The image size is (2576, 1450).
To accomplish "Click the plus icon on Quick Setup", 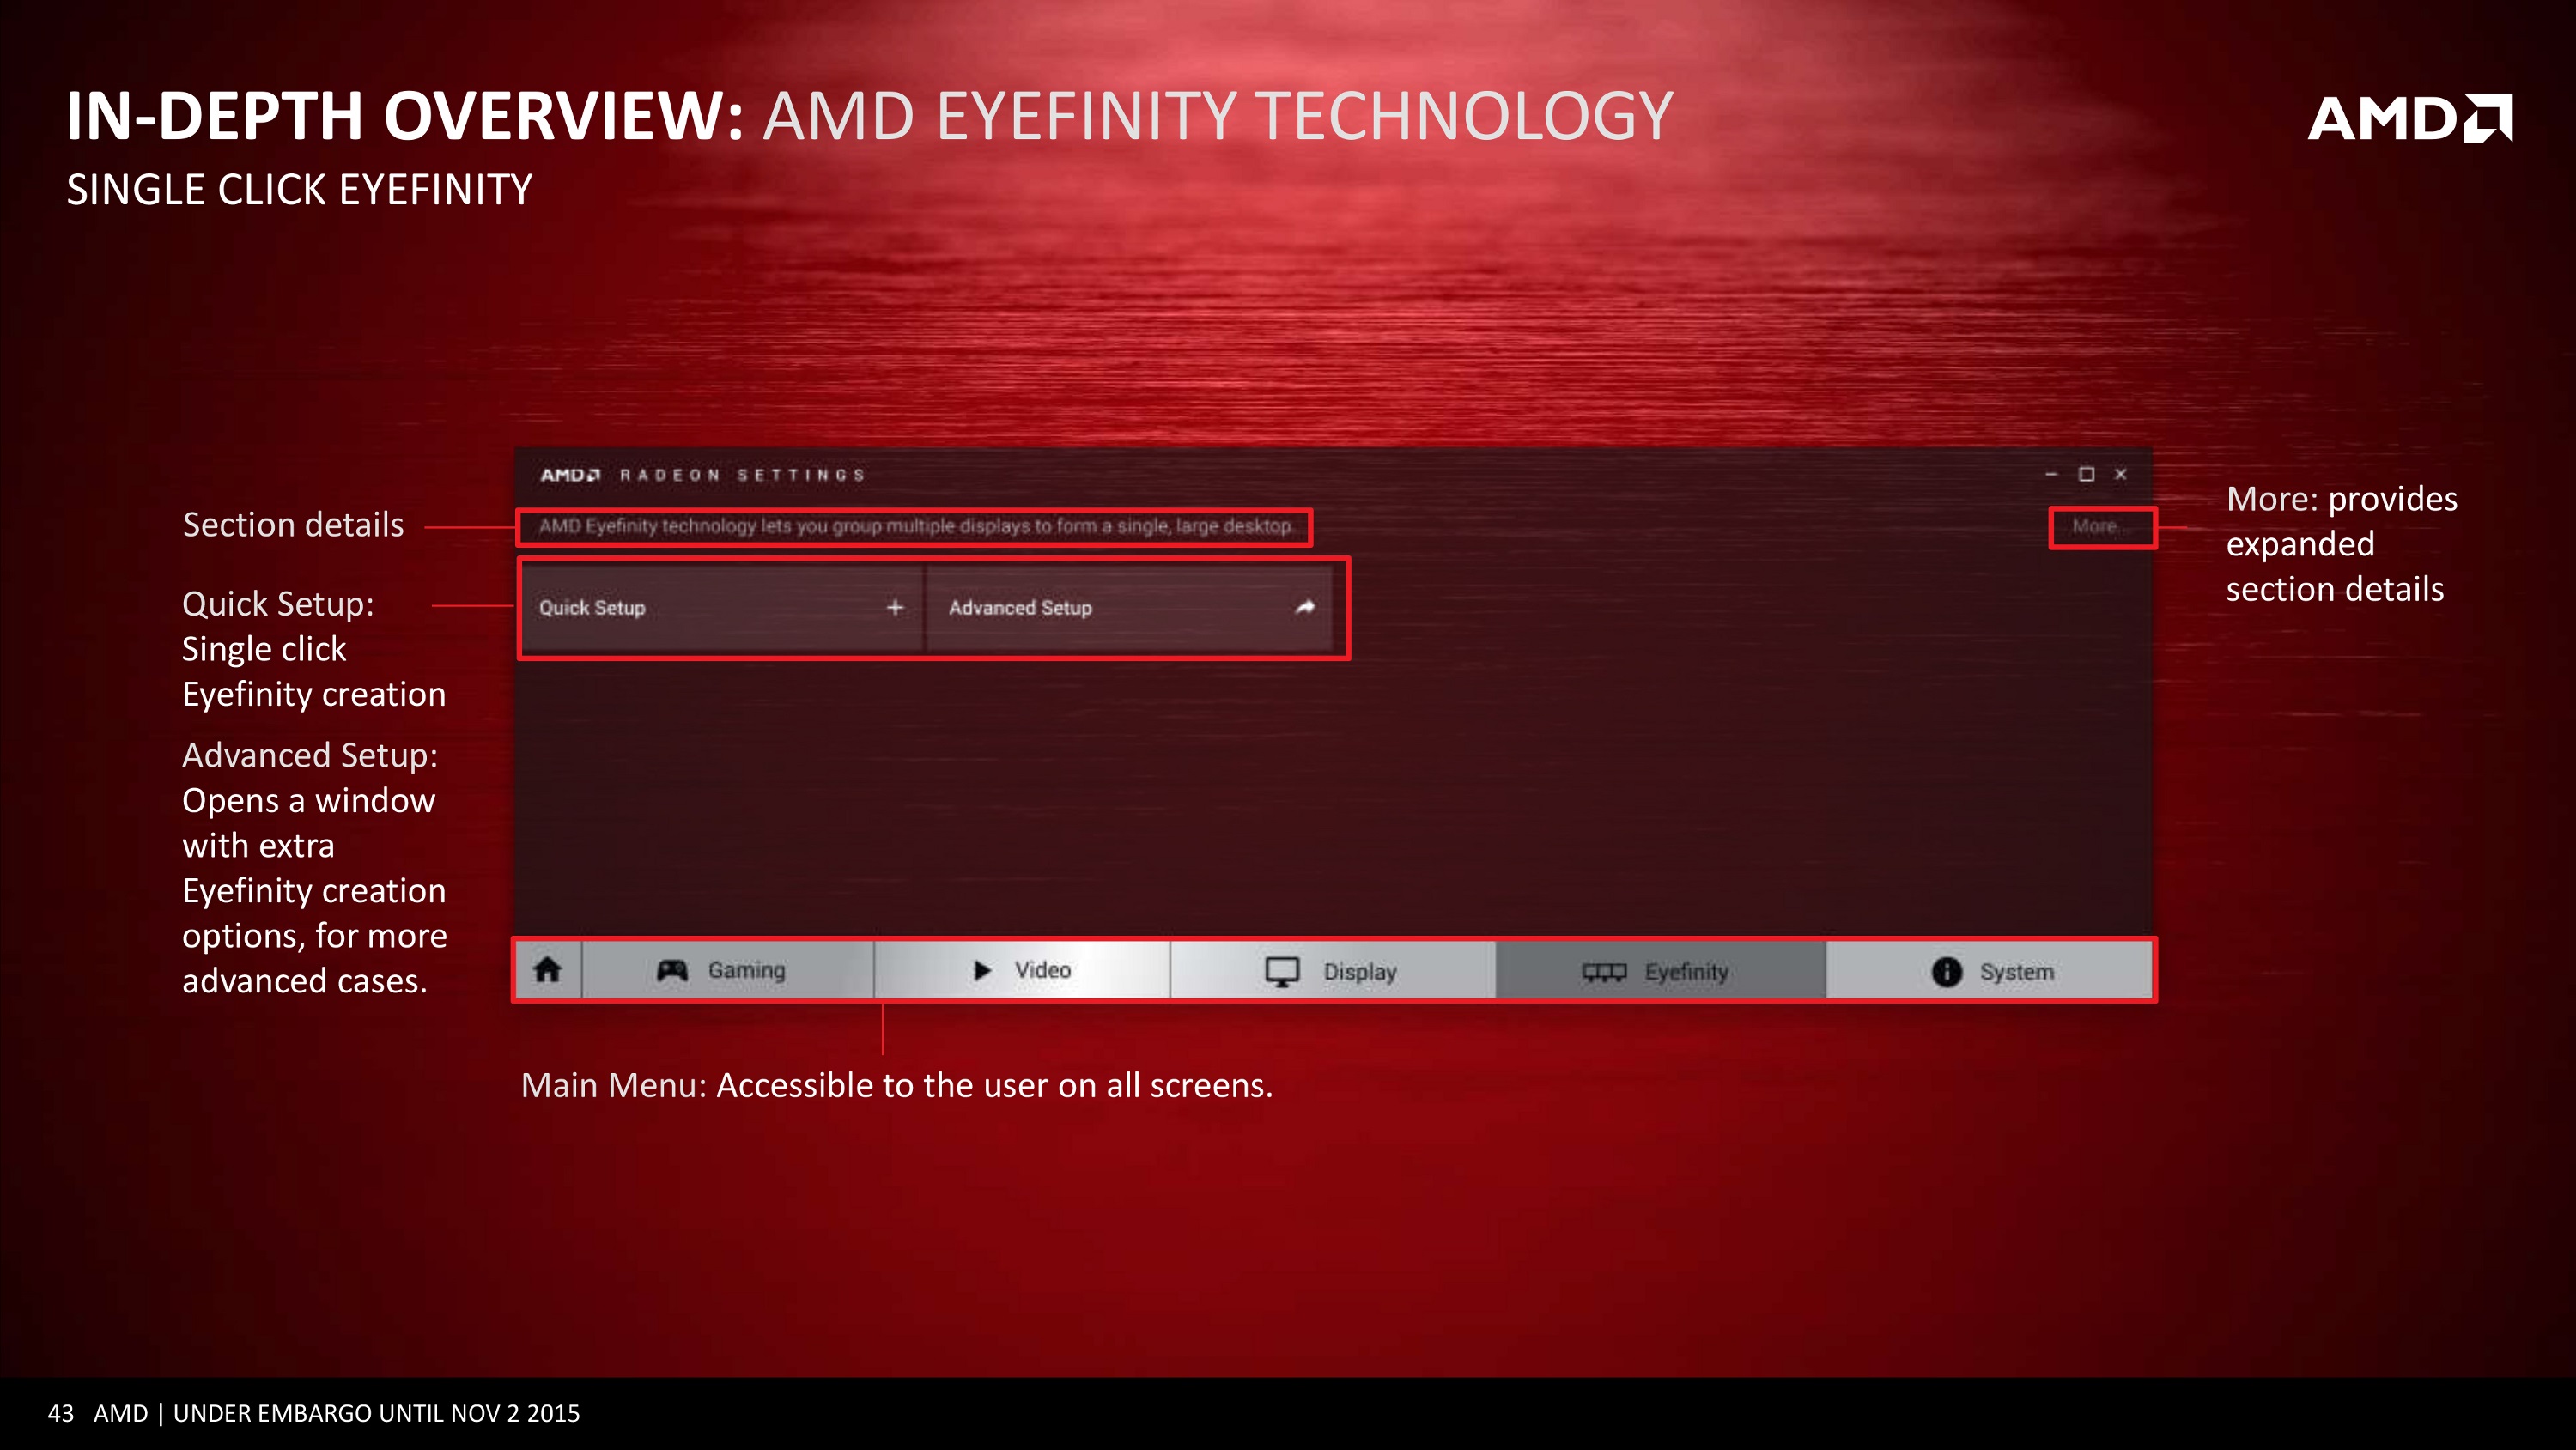I will [895, 607].
